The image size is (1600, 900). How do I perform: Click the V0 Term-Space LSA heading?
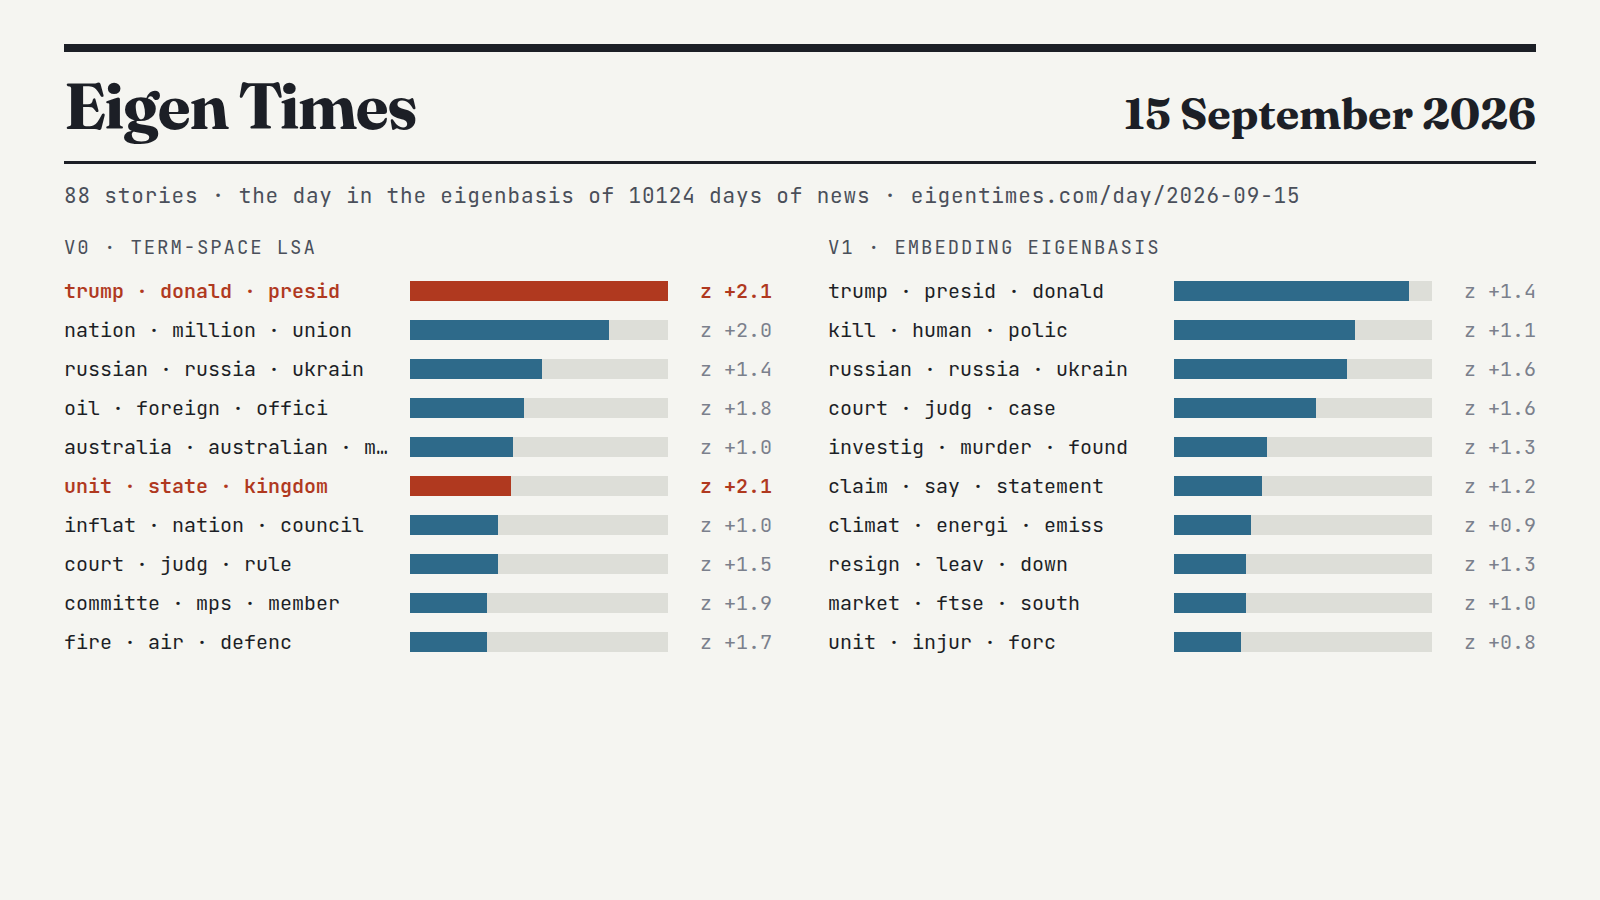point(190,247)
